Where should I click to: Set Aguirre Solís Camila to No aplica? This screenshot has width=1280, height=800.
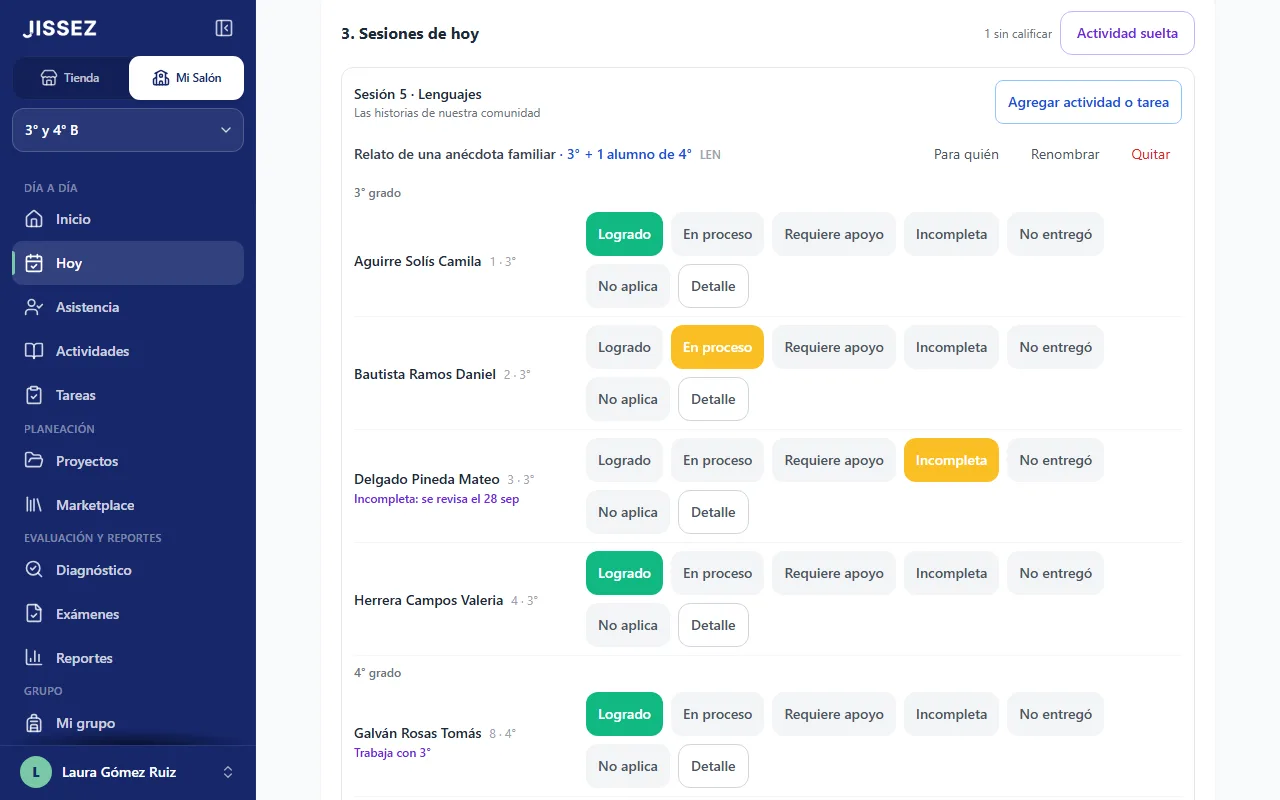pos(628,286)
